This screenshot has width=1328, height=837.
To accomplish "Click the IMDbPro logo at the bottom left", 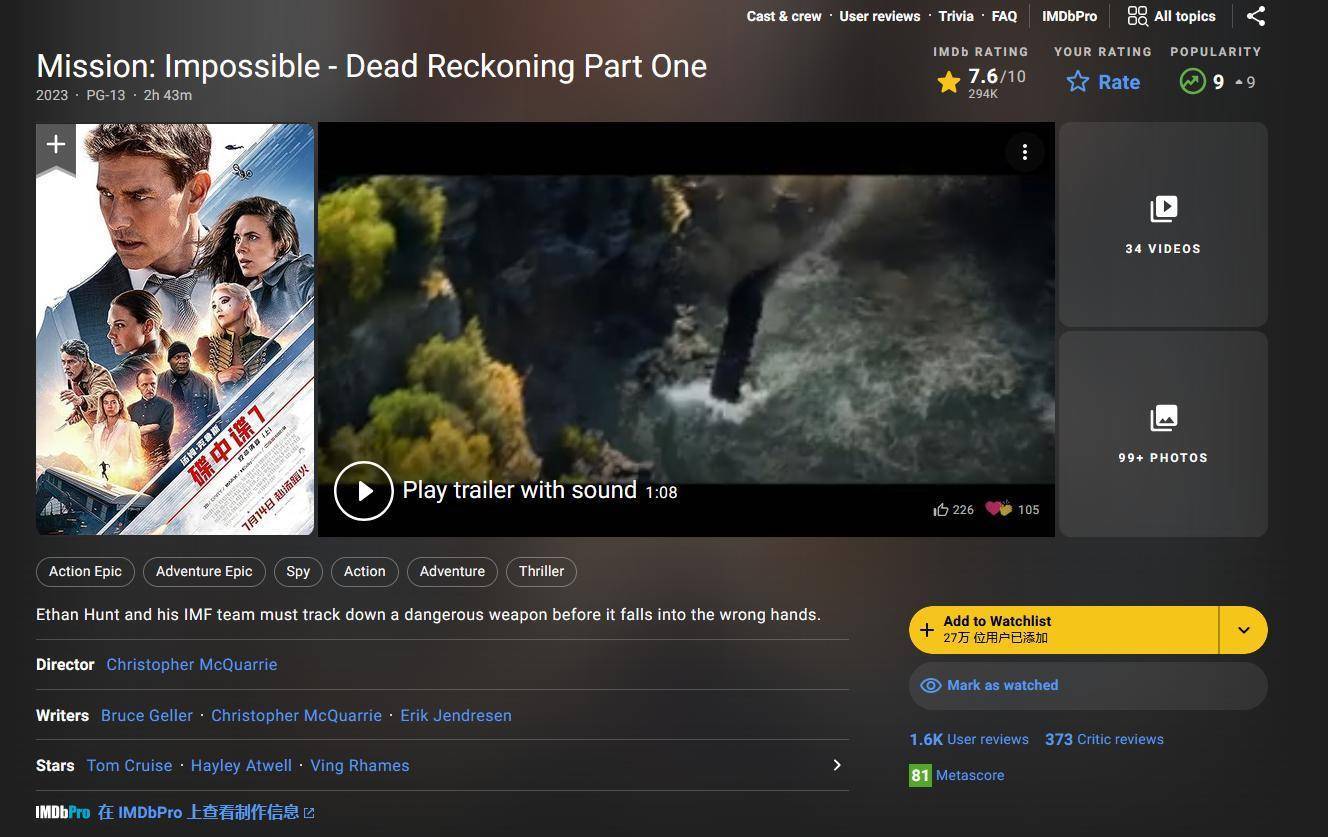I will tap(63, 812).
